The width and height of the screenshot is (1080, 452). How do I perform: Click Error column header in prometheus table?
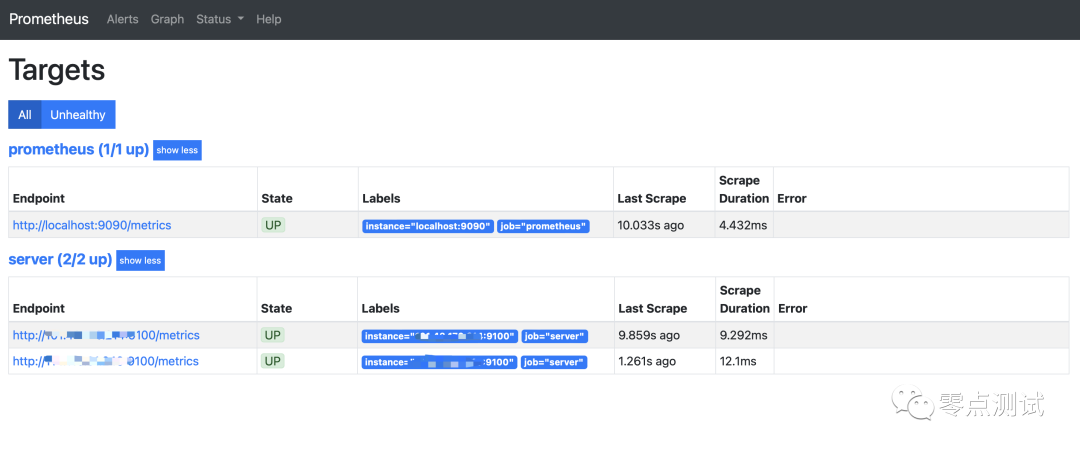point(791,198)
